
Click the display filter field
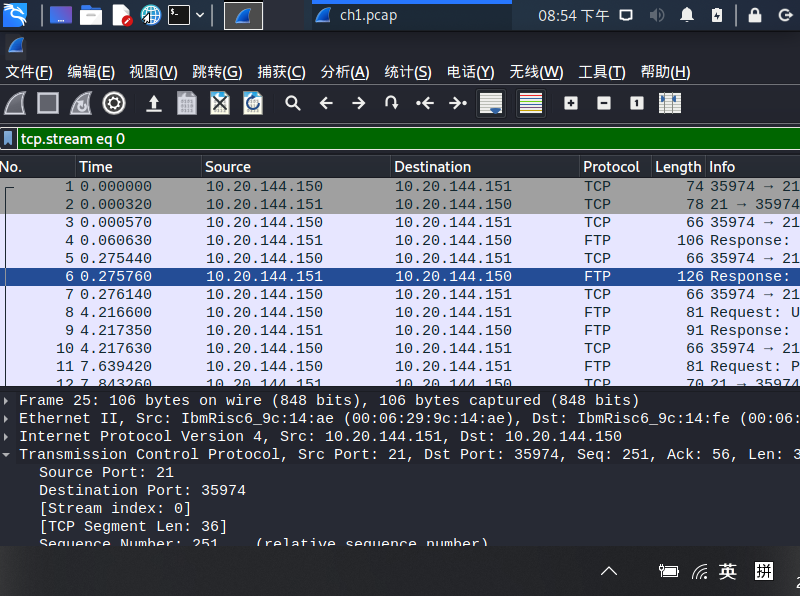(408, 139)
